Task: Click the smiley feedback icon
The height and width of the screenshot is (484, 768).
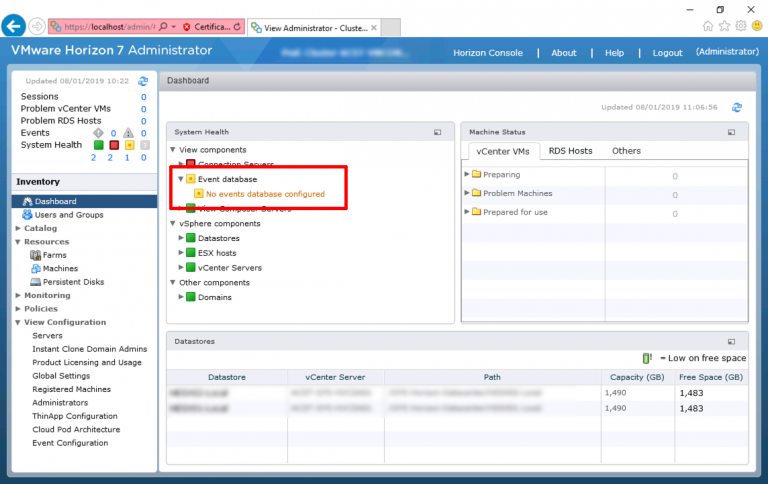Action: point(757,26)
